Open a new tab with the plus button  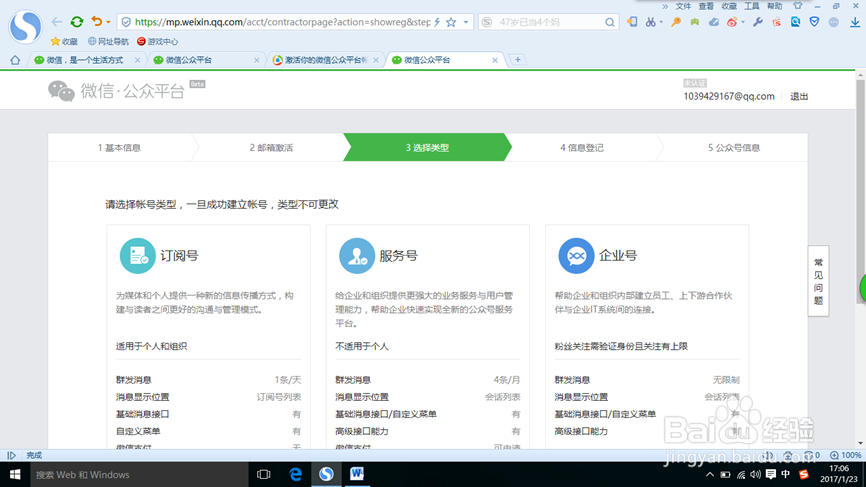518,60
